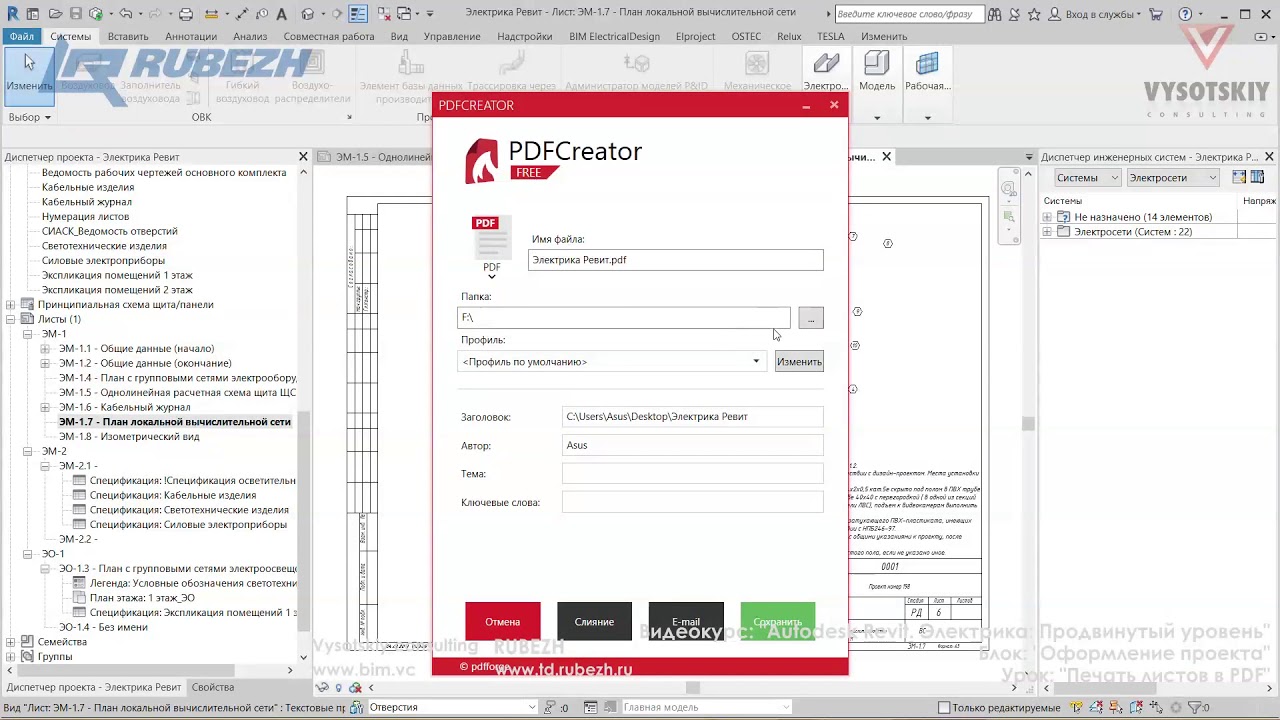Screen dimensions: 1280x720
Task: Open the Revit R application icon
Action: [x=12, y=14]
